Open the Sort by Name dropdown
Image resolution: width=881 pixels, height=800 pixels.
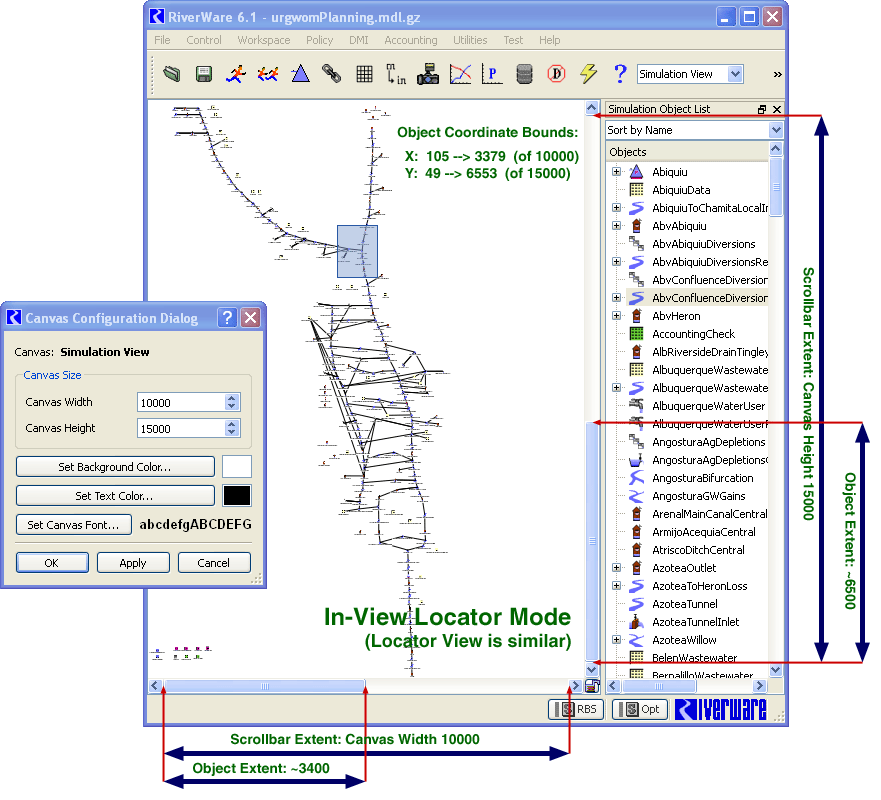click(776, 130)
